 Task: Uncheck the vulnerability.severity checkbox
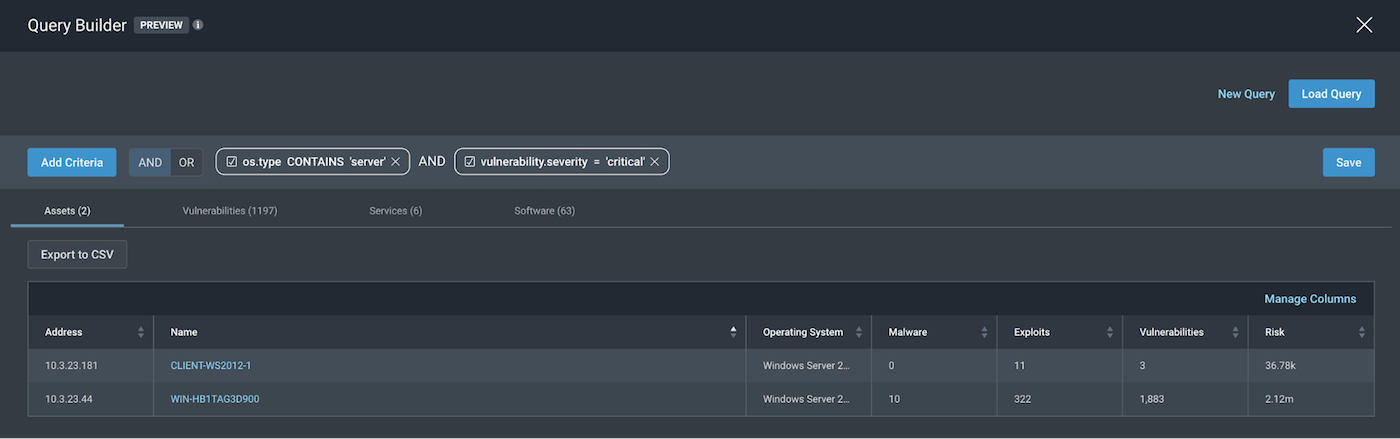(x=469, y=162)
